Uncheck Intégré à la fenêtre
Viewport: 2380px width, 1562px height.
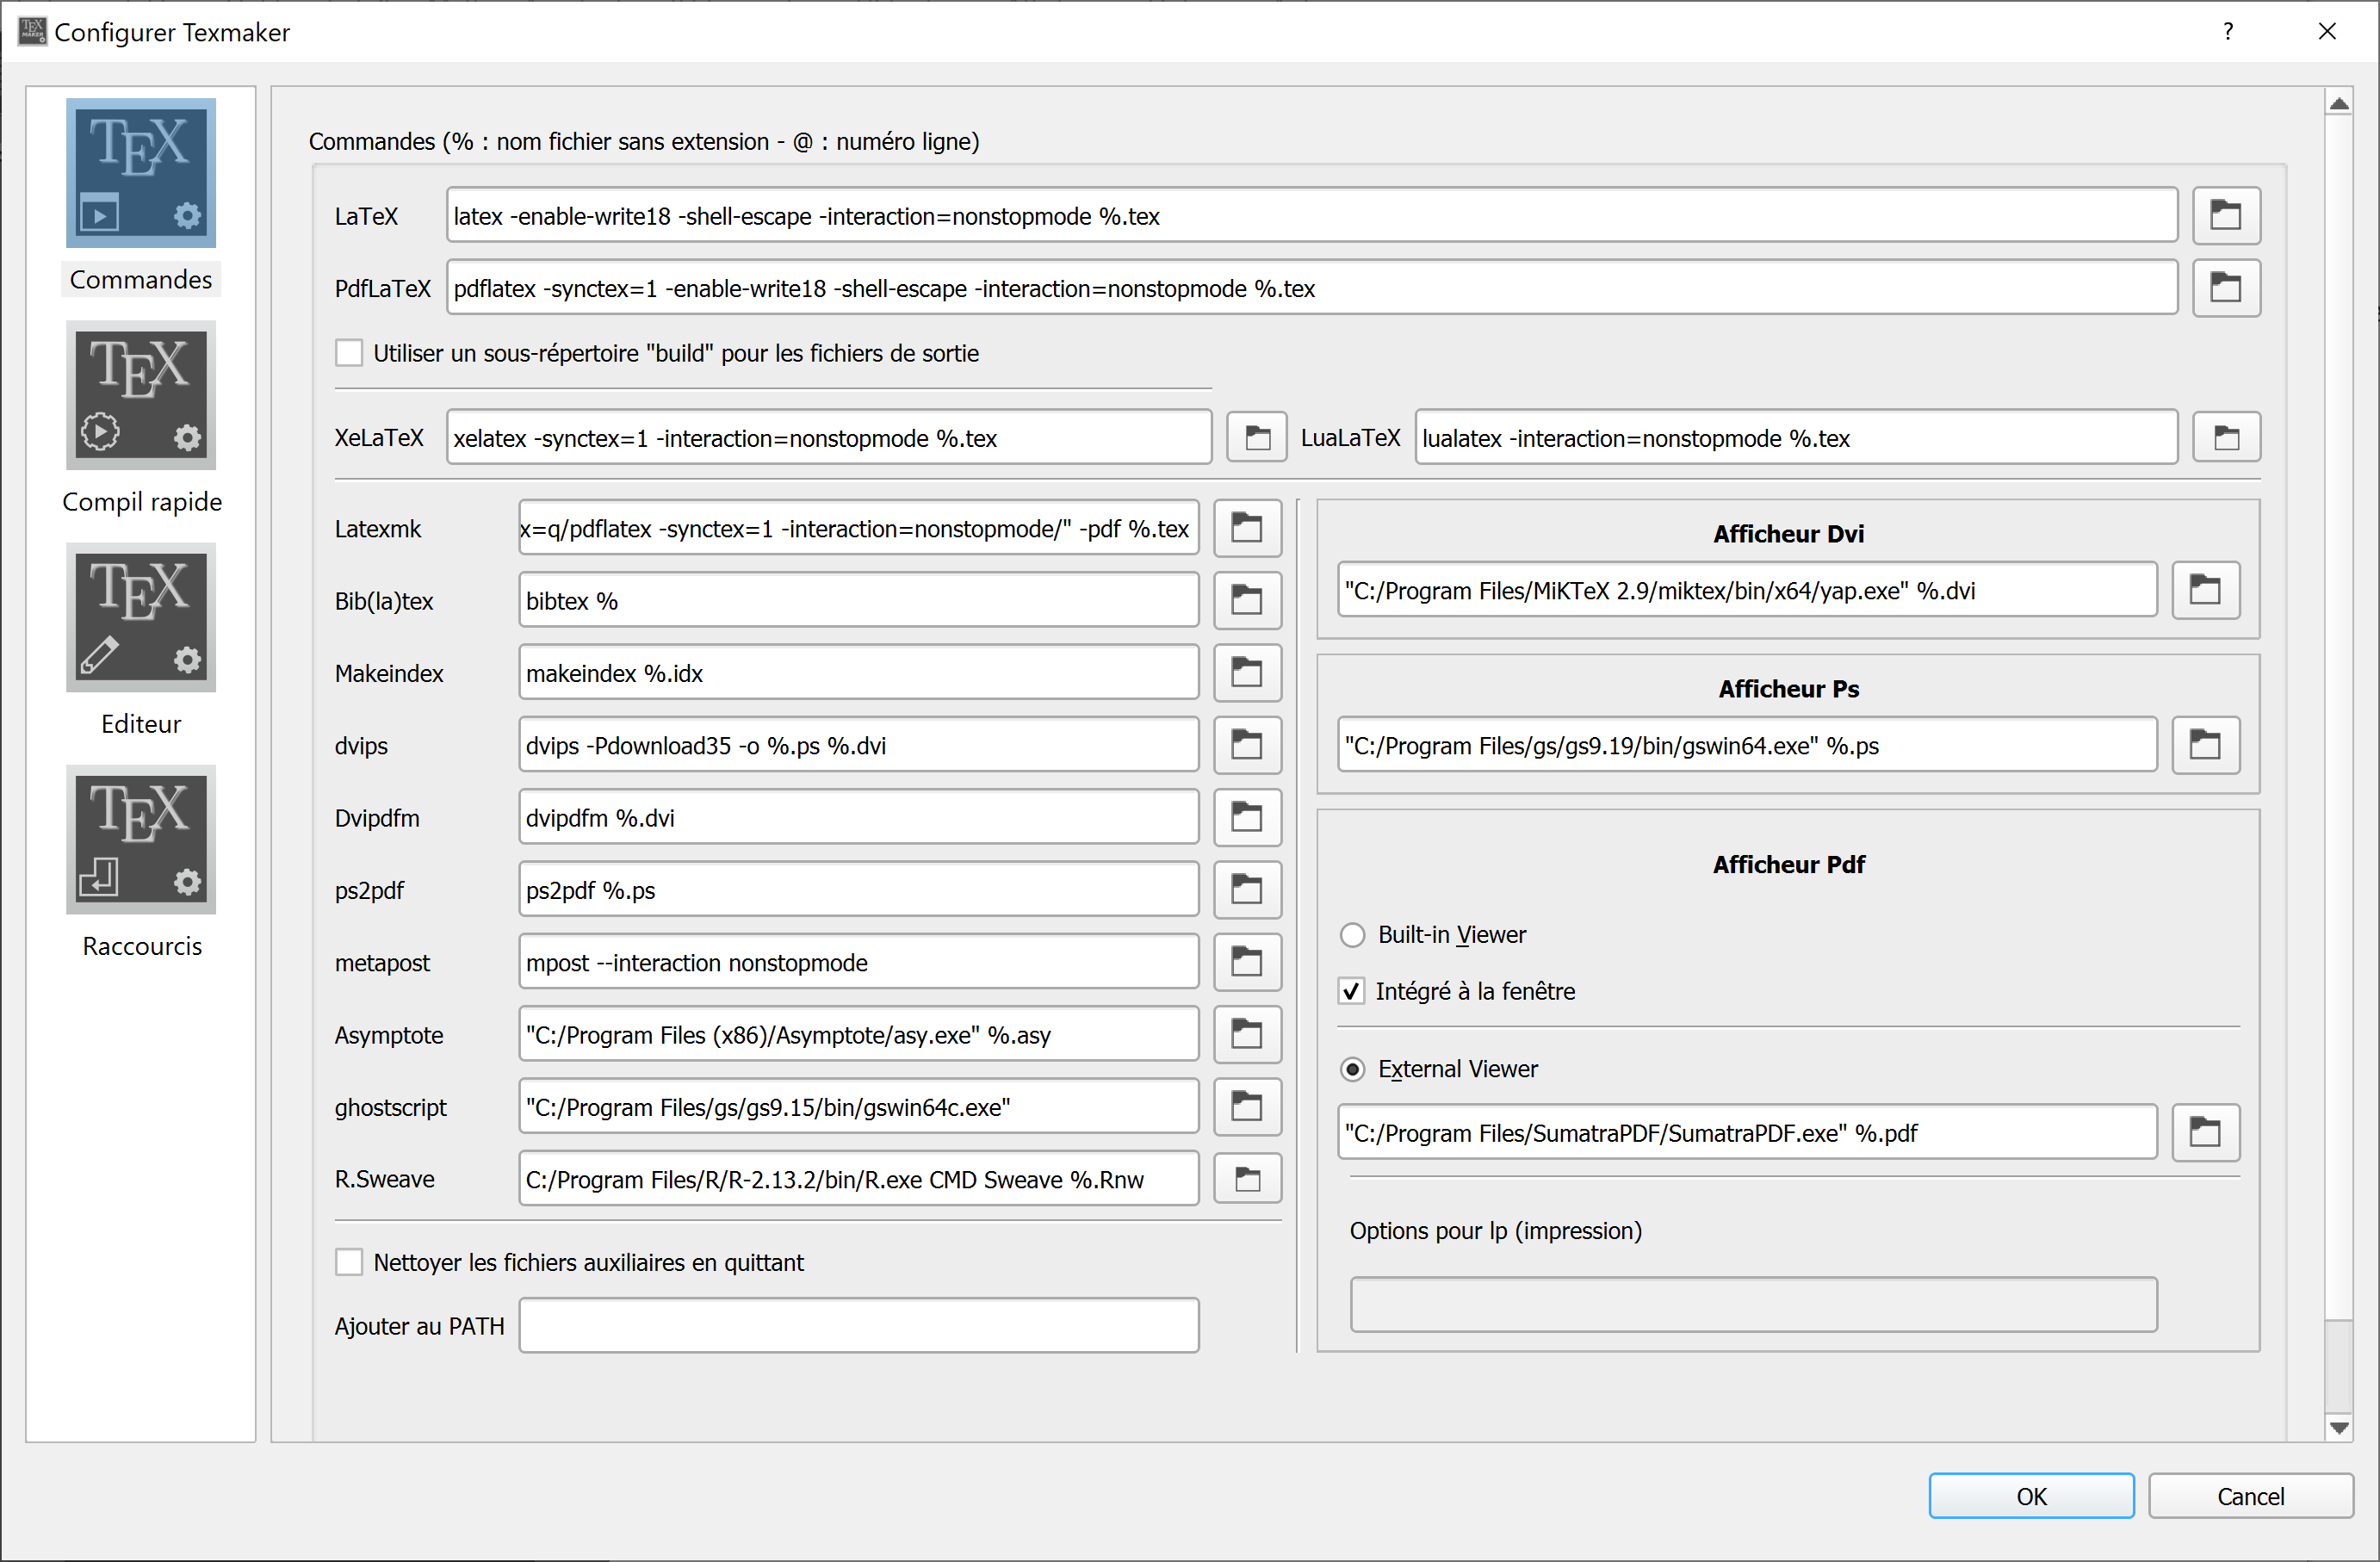pyautogui.click(x=1351, y=990)
